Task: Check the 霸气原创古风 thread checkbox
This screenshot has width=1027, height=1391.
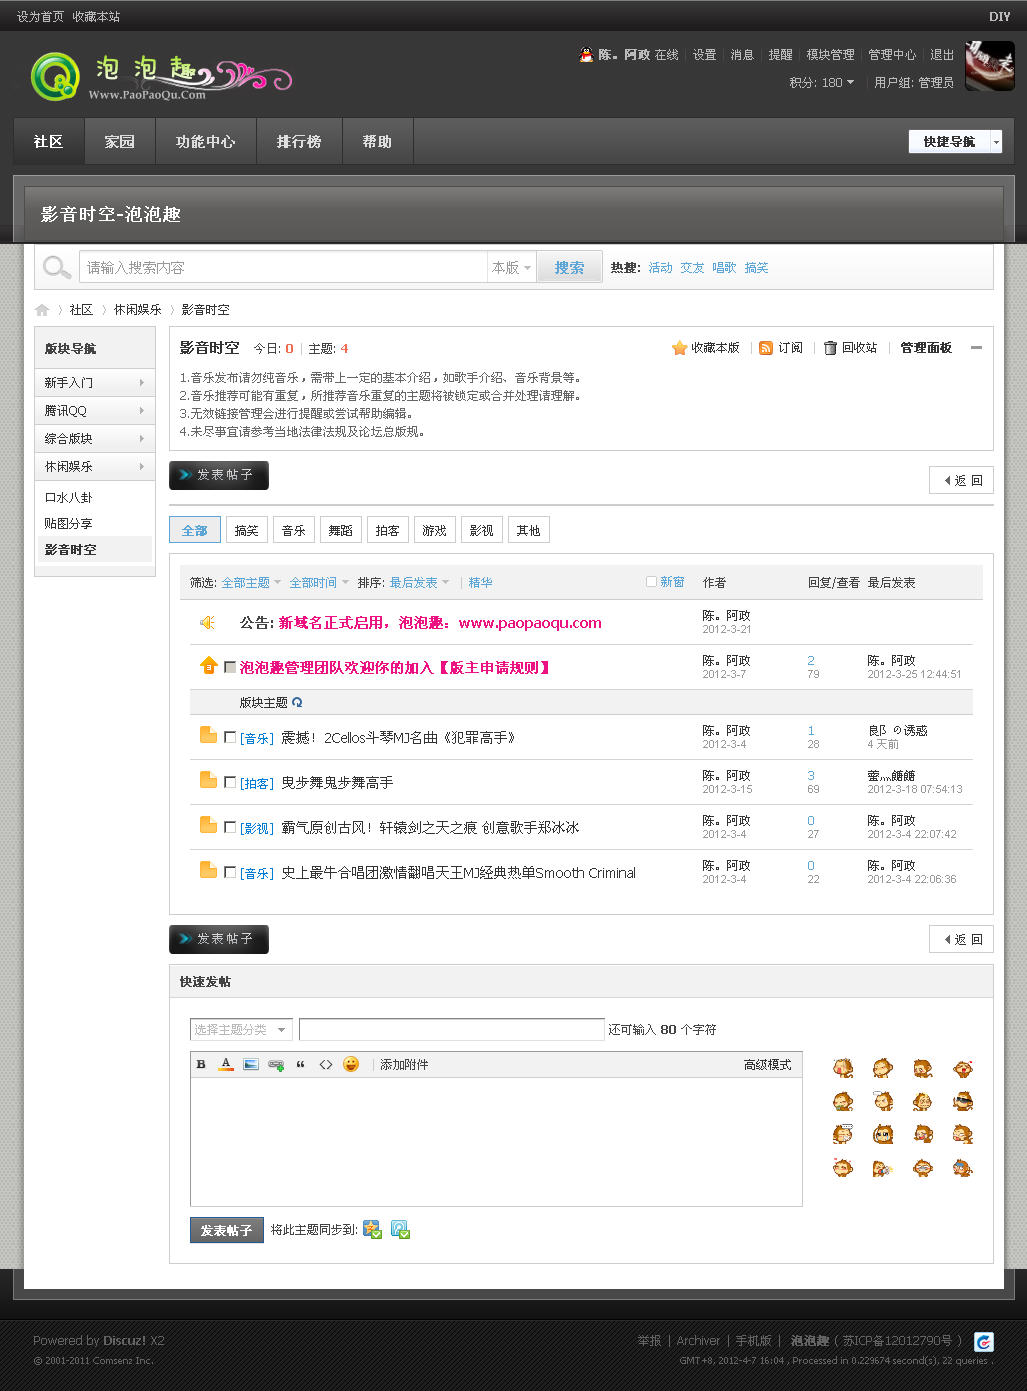Action: click(x=230, y=827)
